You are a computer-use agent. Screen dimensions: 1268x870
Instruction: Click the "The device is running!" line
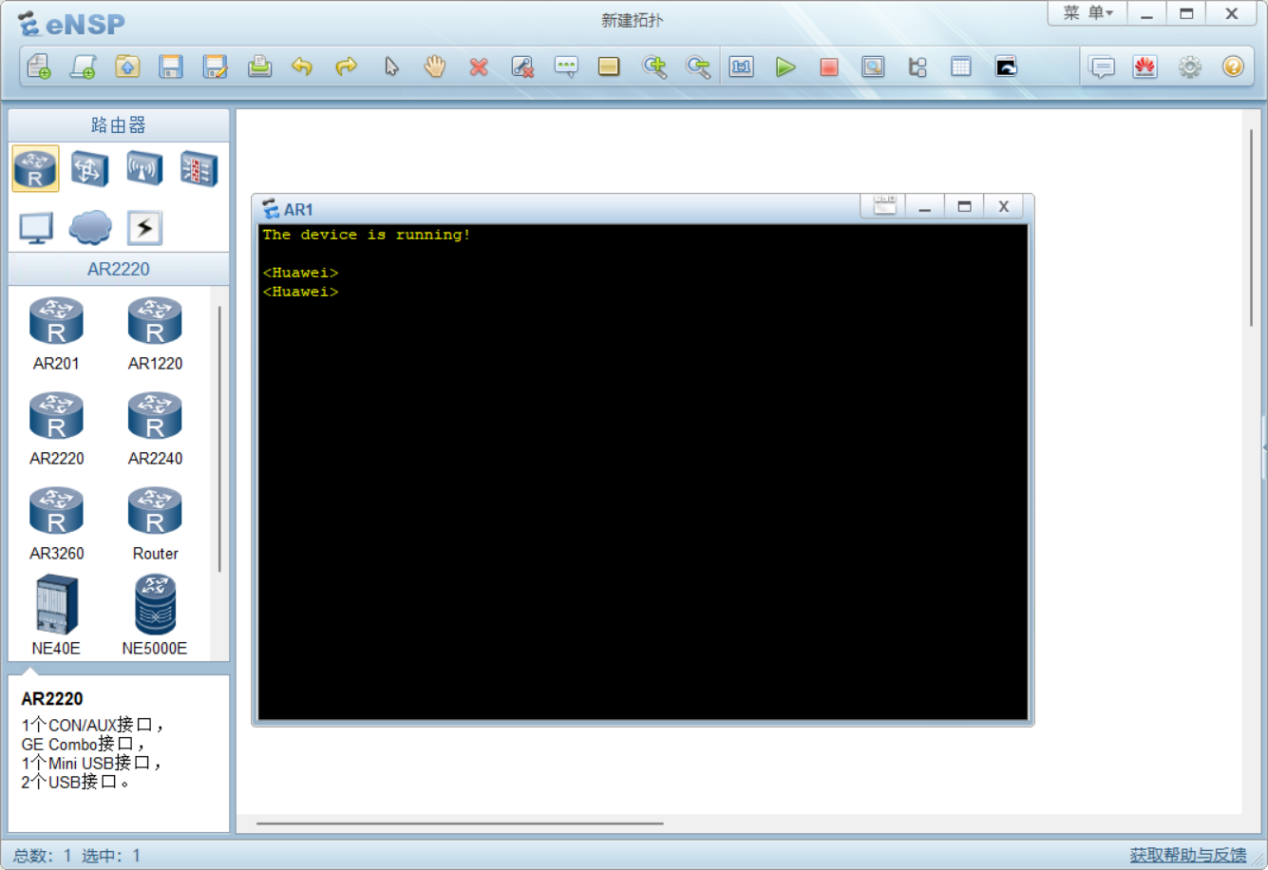point(366,235)
